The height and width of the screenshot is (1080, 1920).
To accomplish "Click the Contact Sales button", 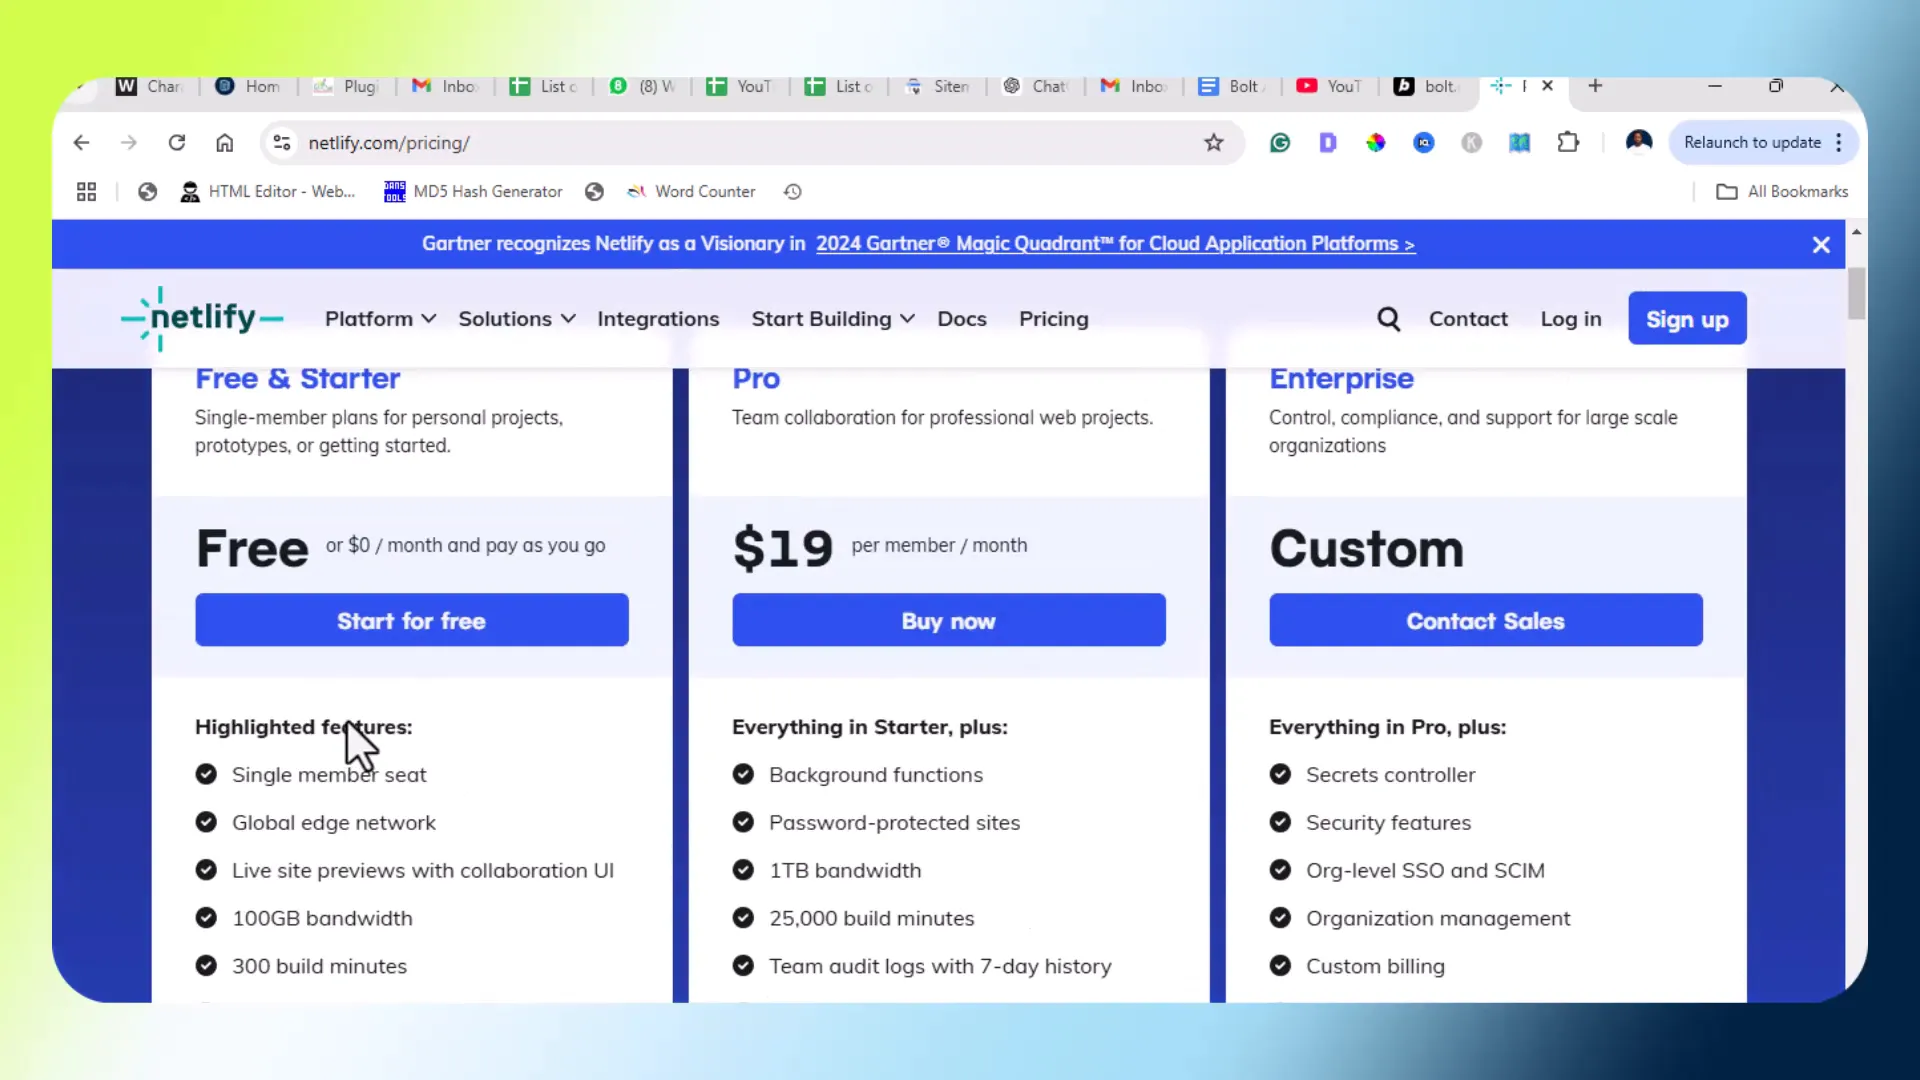I will click(1486, 620).
